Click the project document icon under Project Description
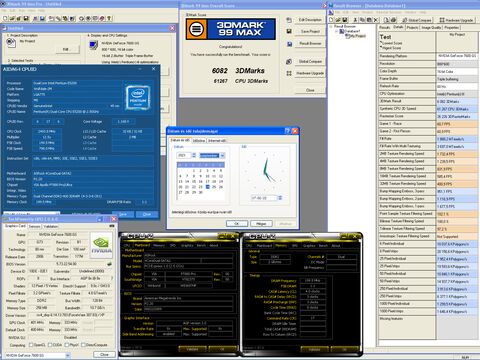The image size is (480, 360). pyautogui.click(x=11, y=42)
